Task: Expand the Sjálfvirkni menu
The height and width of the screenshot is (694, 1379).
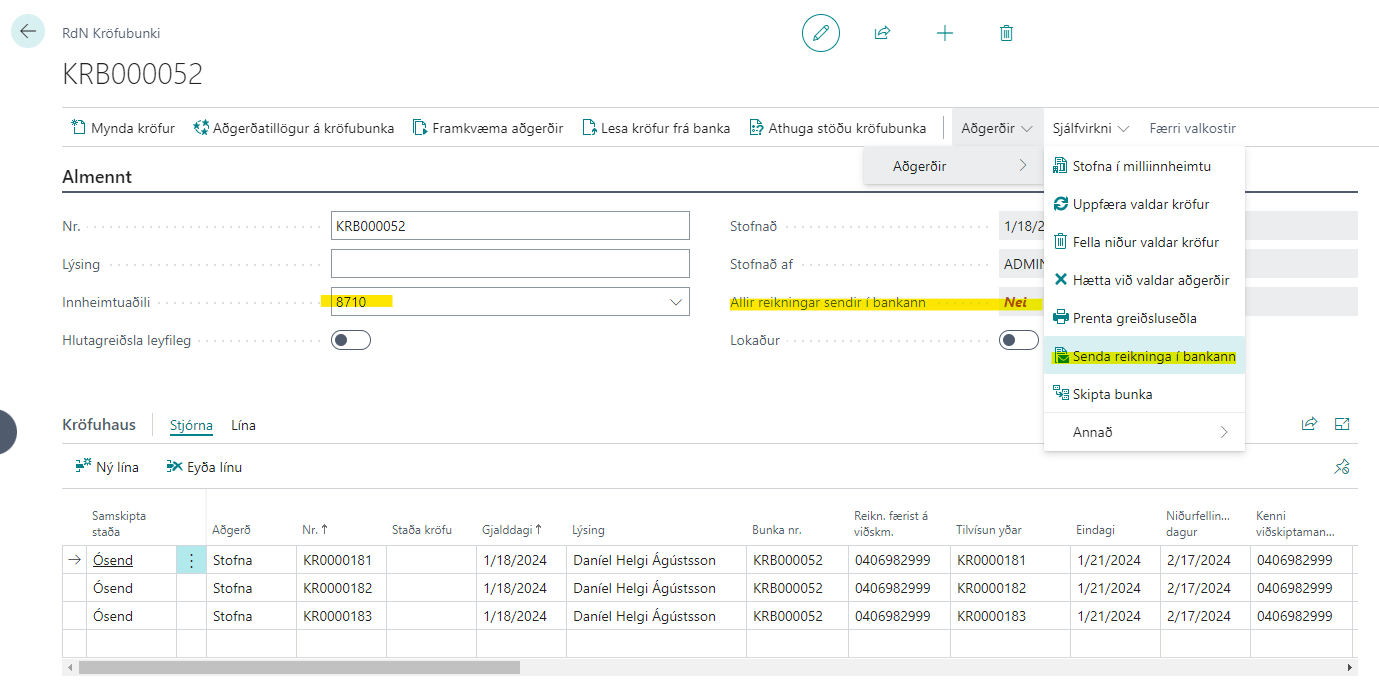Action: 1090,128
